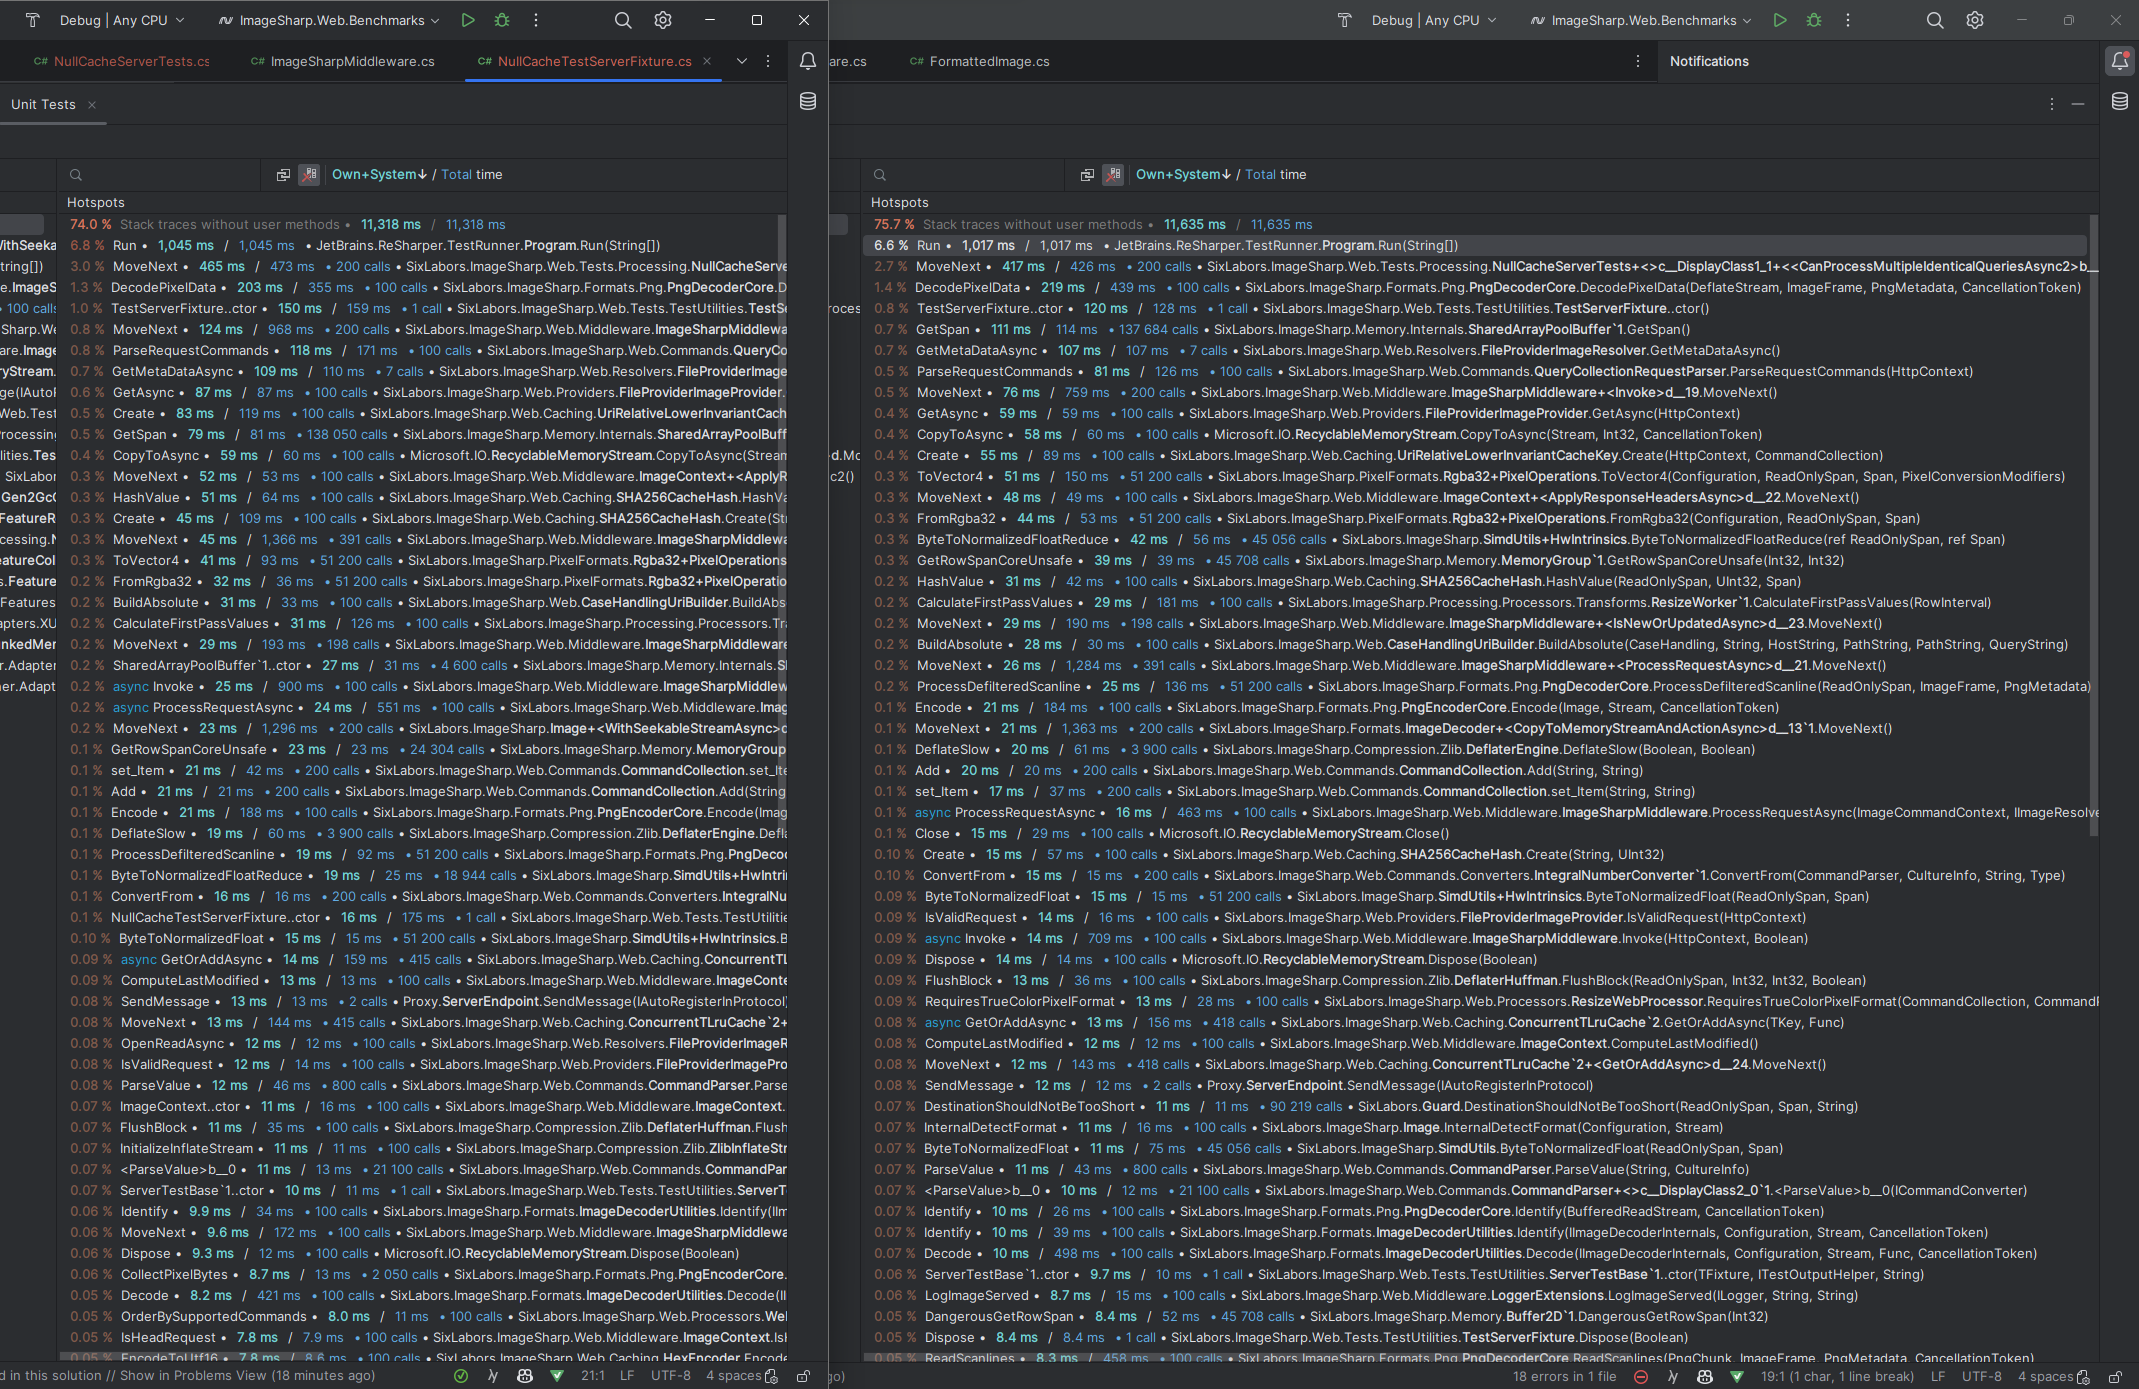Open the kebab menu next to debug icon
The width and height of the screenshot is (2139, 1389).
click(x=537, y=20)
